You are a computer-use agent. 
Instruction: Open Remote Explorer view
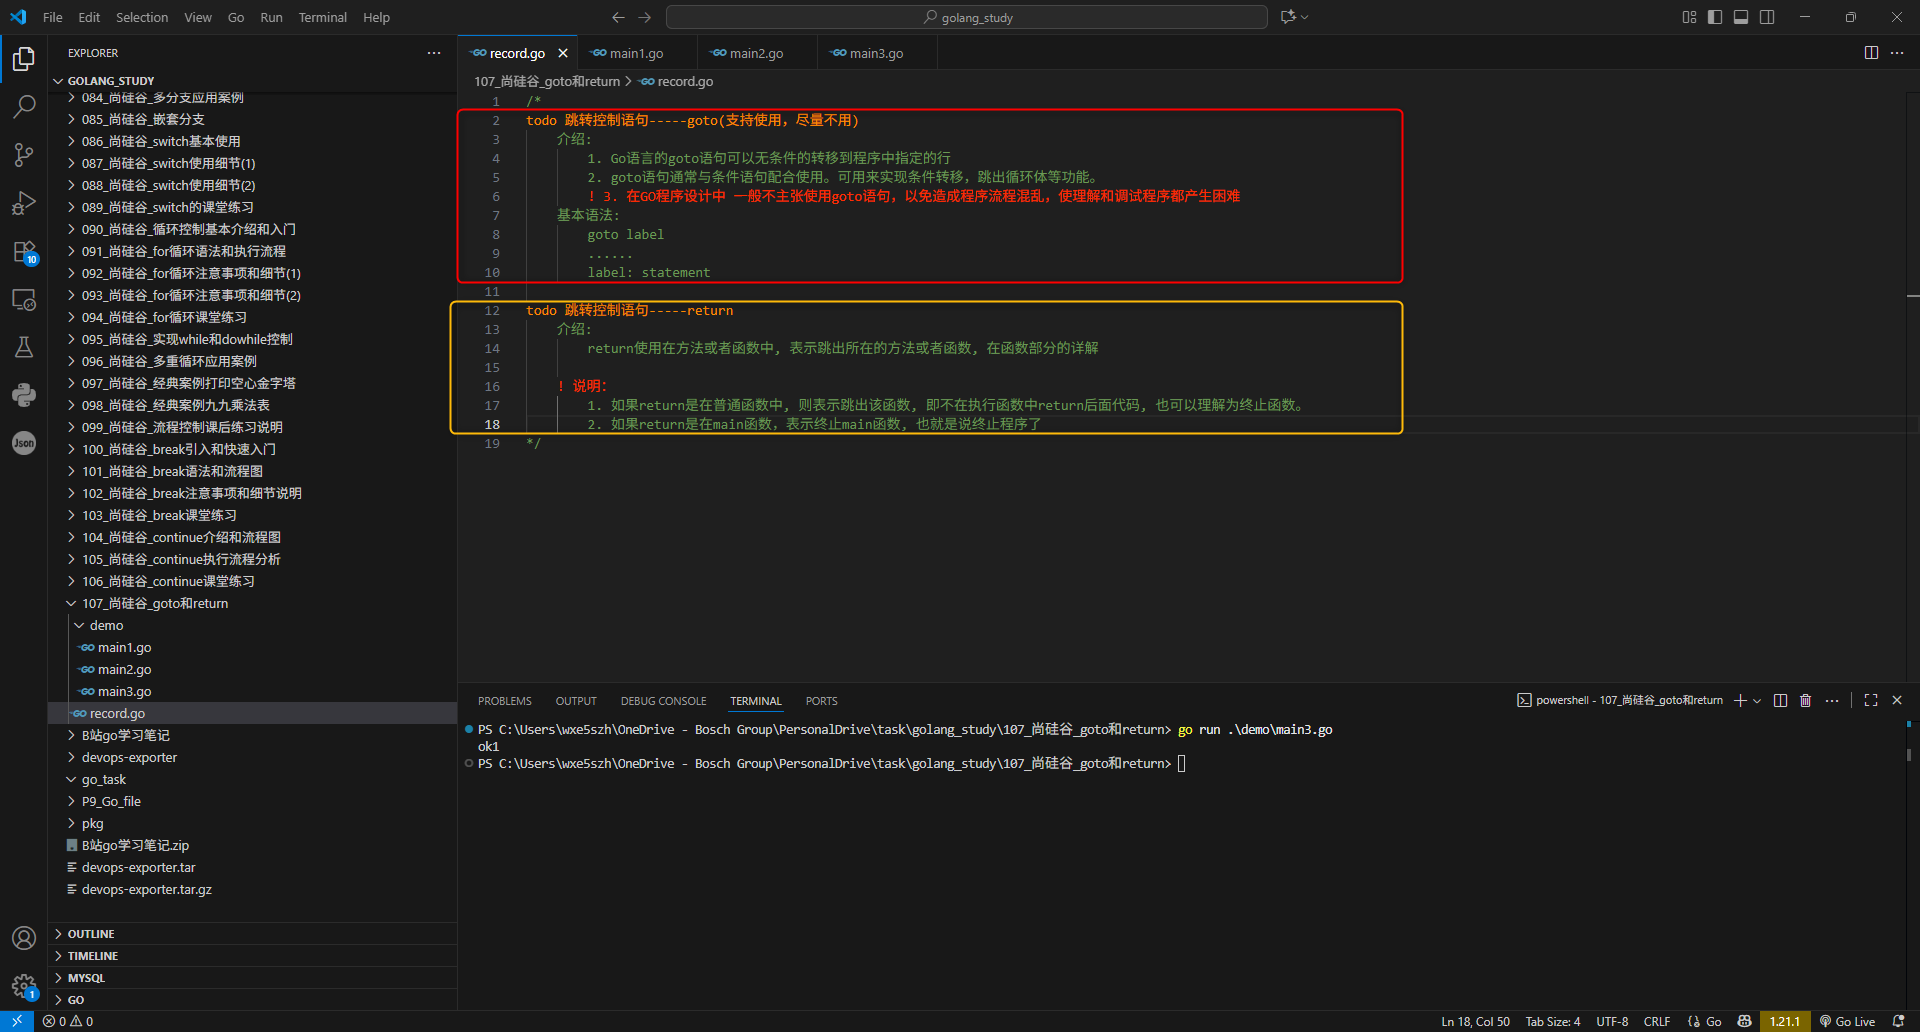point(24,300)
